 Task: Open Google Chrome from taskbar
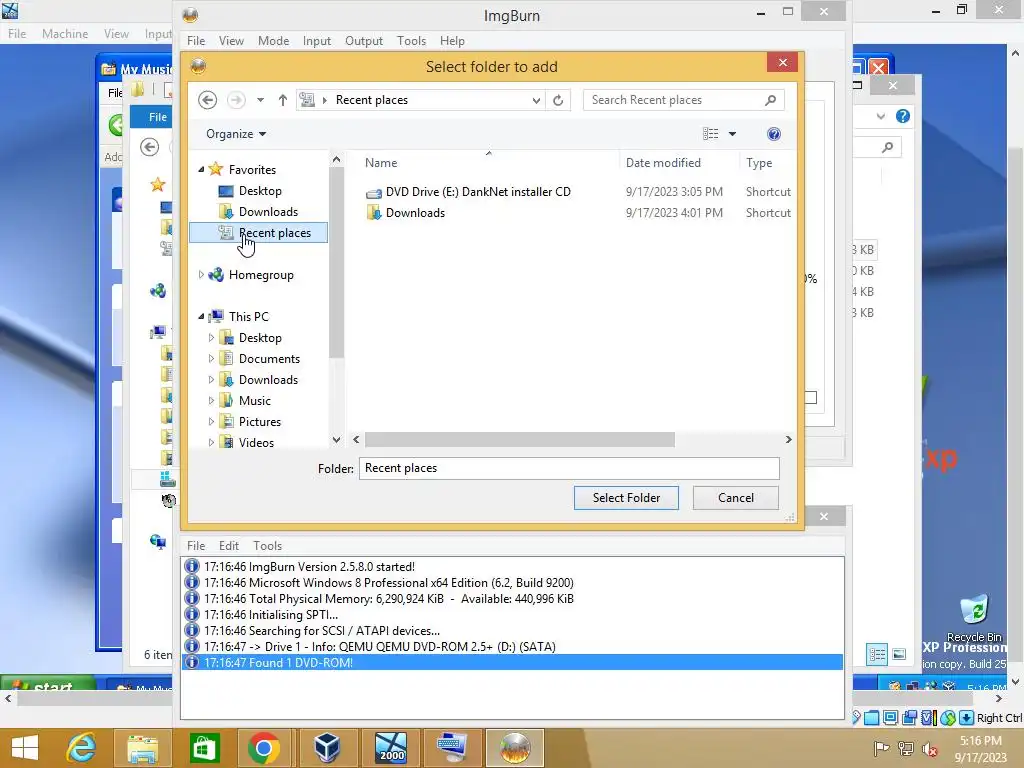pos(263,748)
